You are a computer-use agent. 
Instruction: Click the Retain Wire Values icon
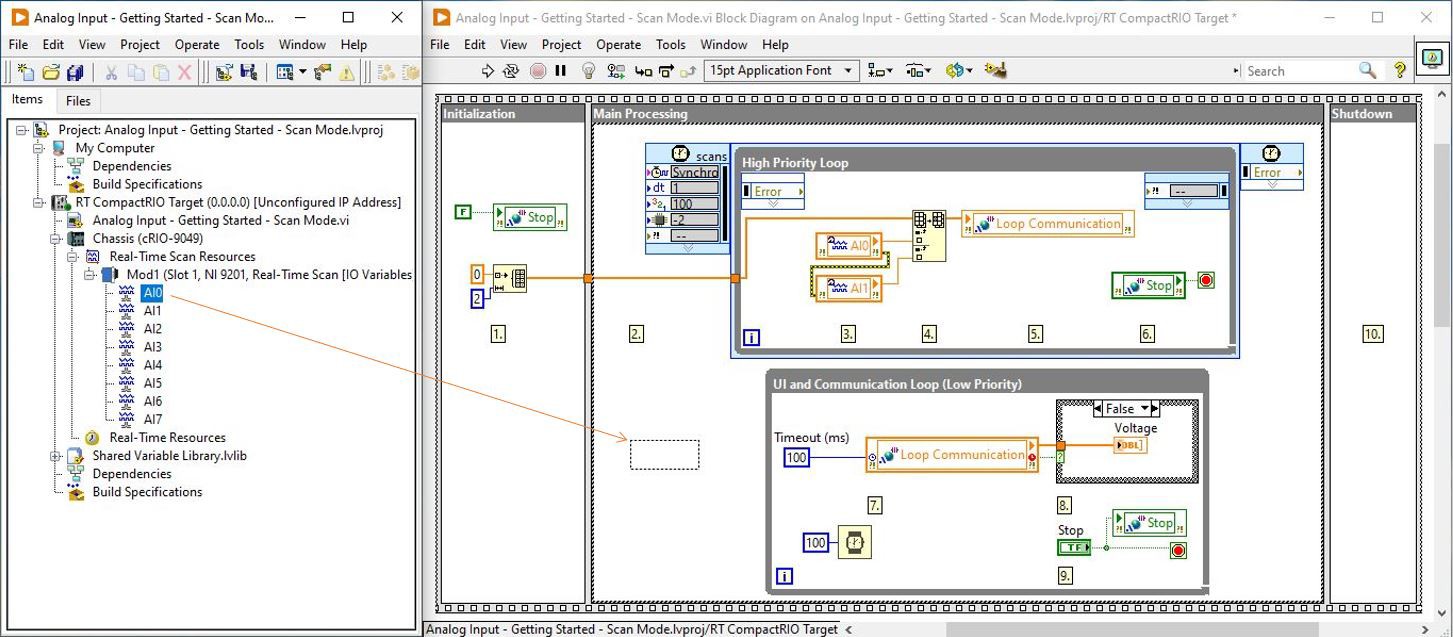[x=614, y=70]
